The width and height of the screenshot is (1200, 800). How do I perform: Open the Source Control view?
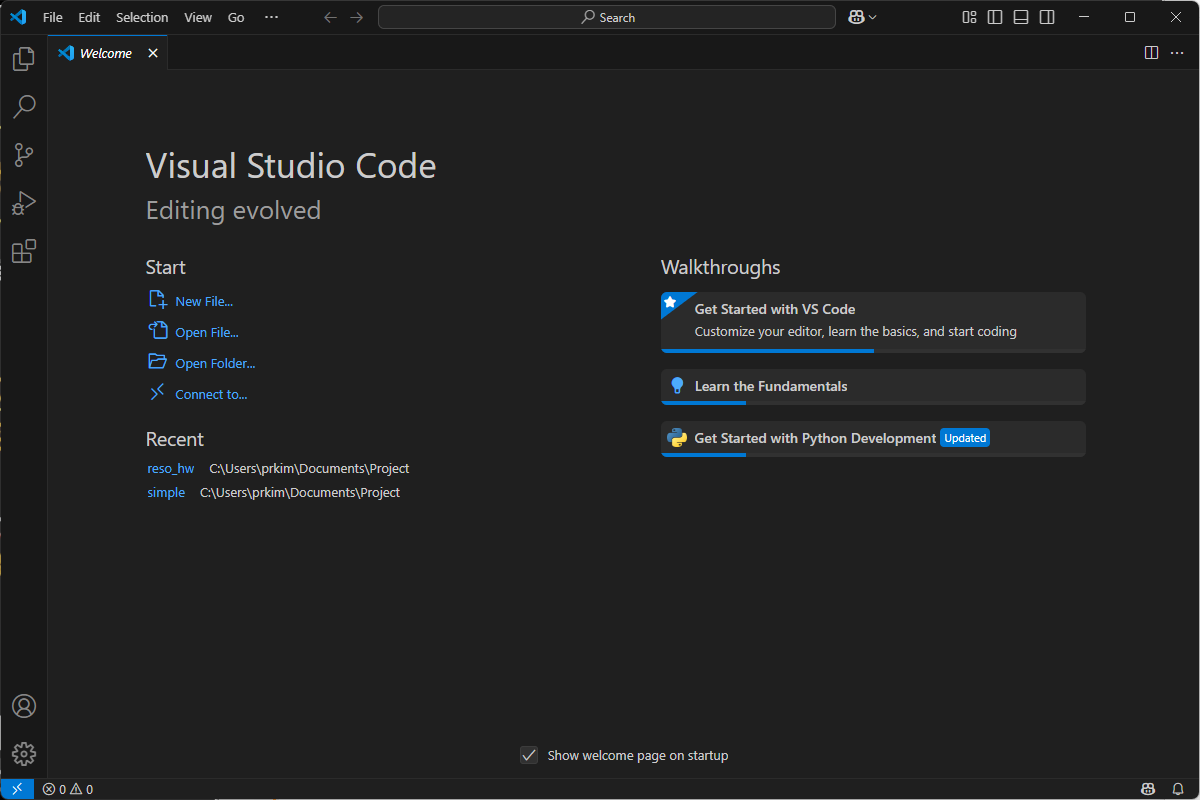(24, 155)
